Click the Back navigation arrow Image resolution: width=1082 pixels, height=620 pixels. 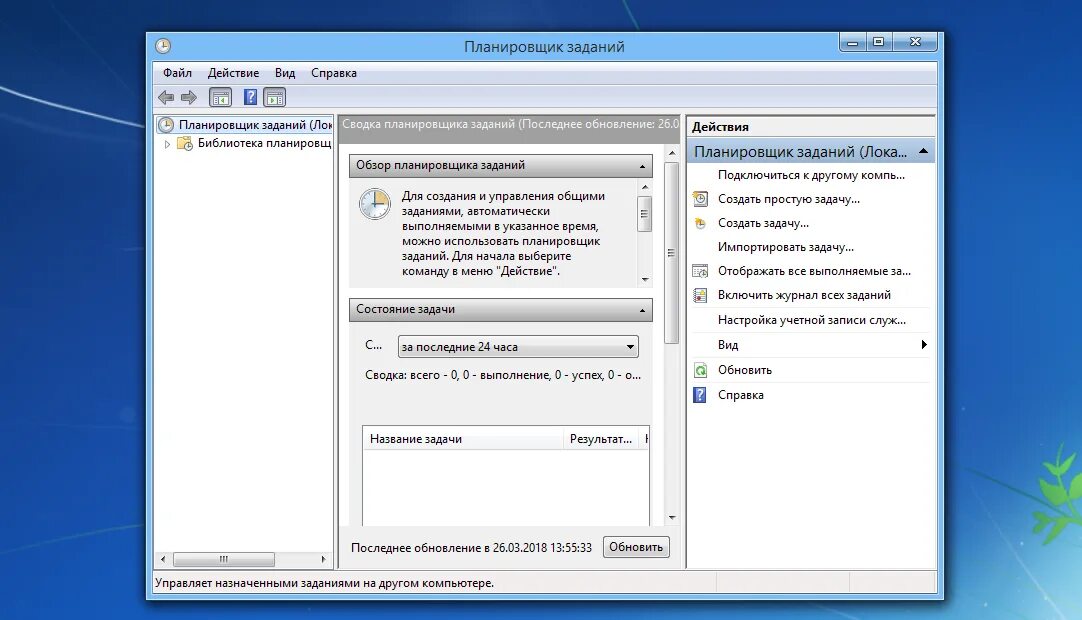(x=166, y=96)
